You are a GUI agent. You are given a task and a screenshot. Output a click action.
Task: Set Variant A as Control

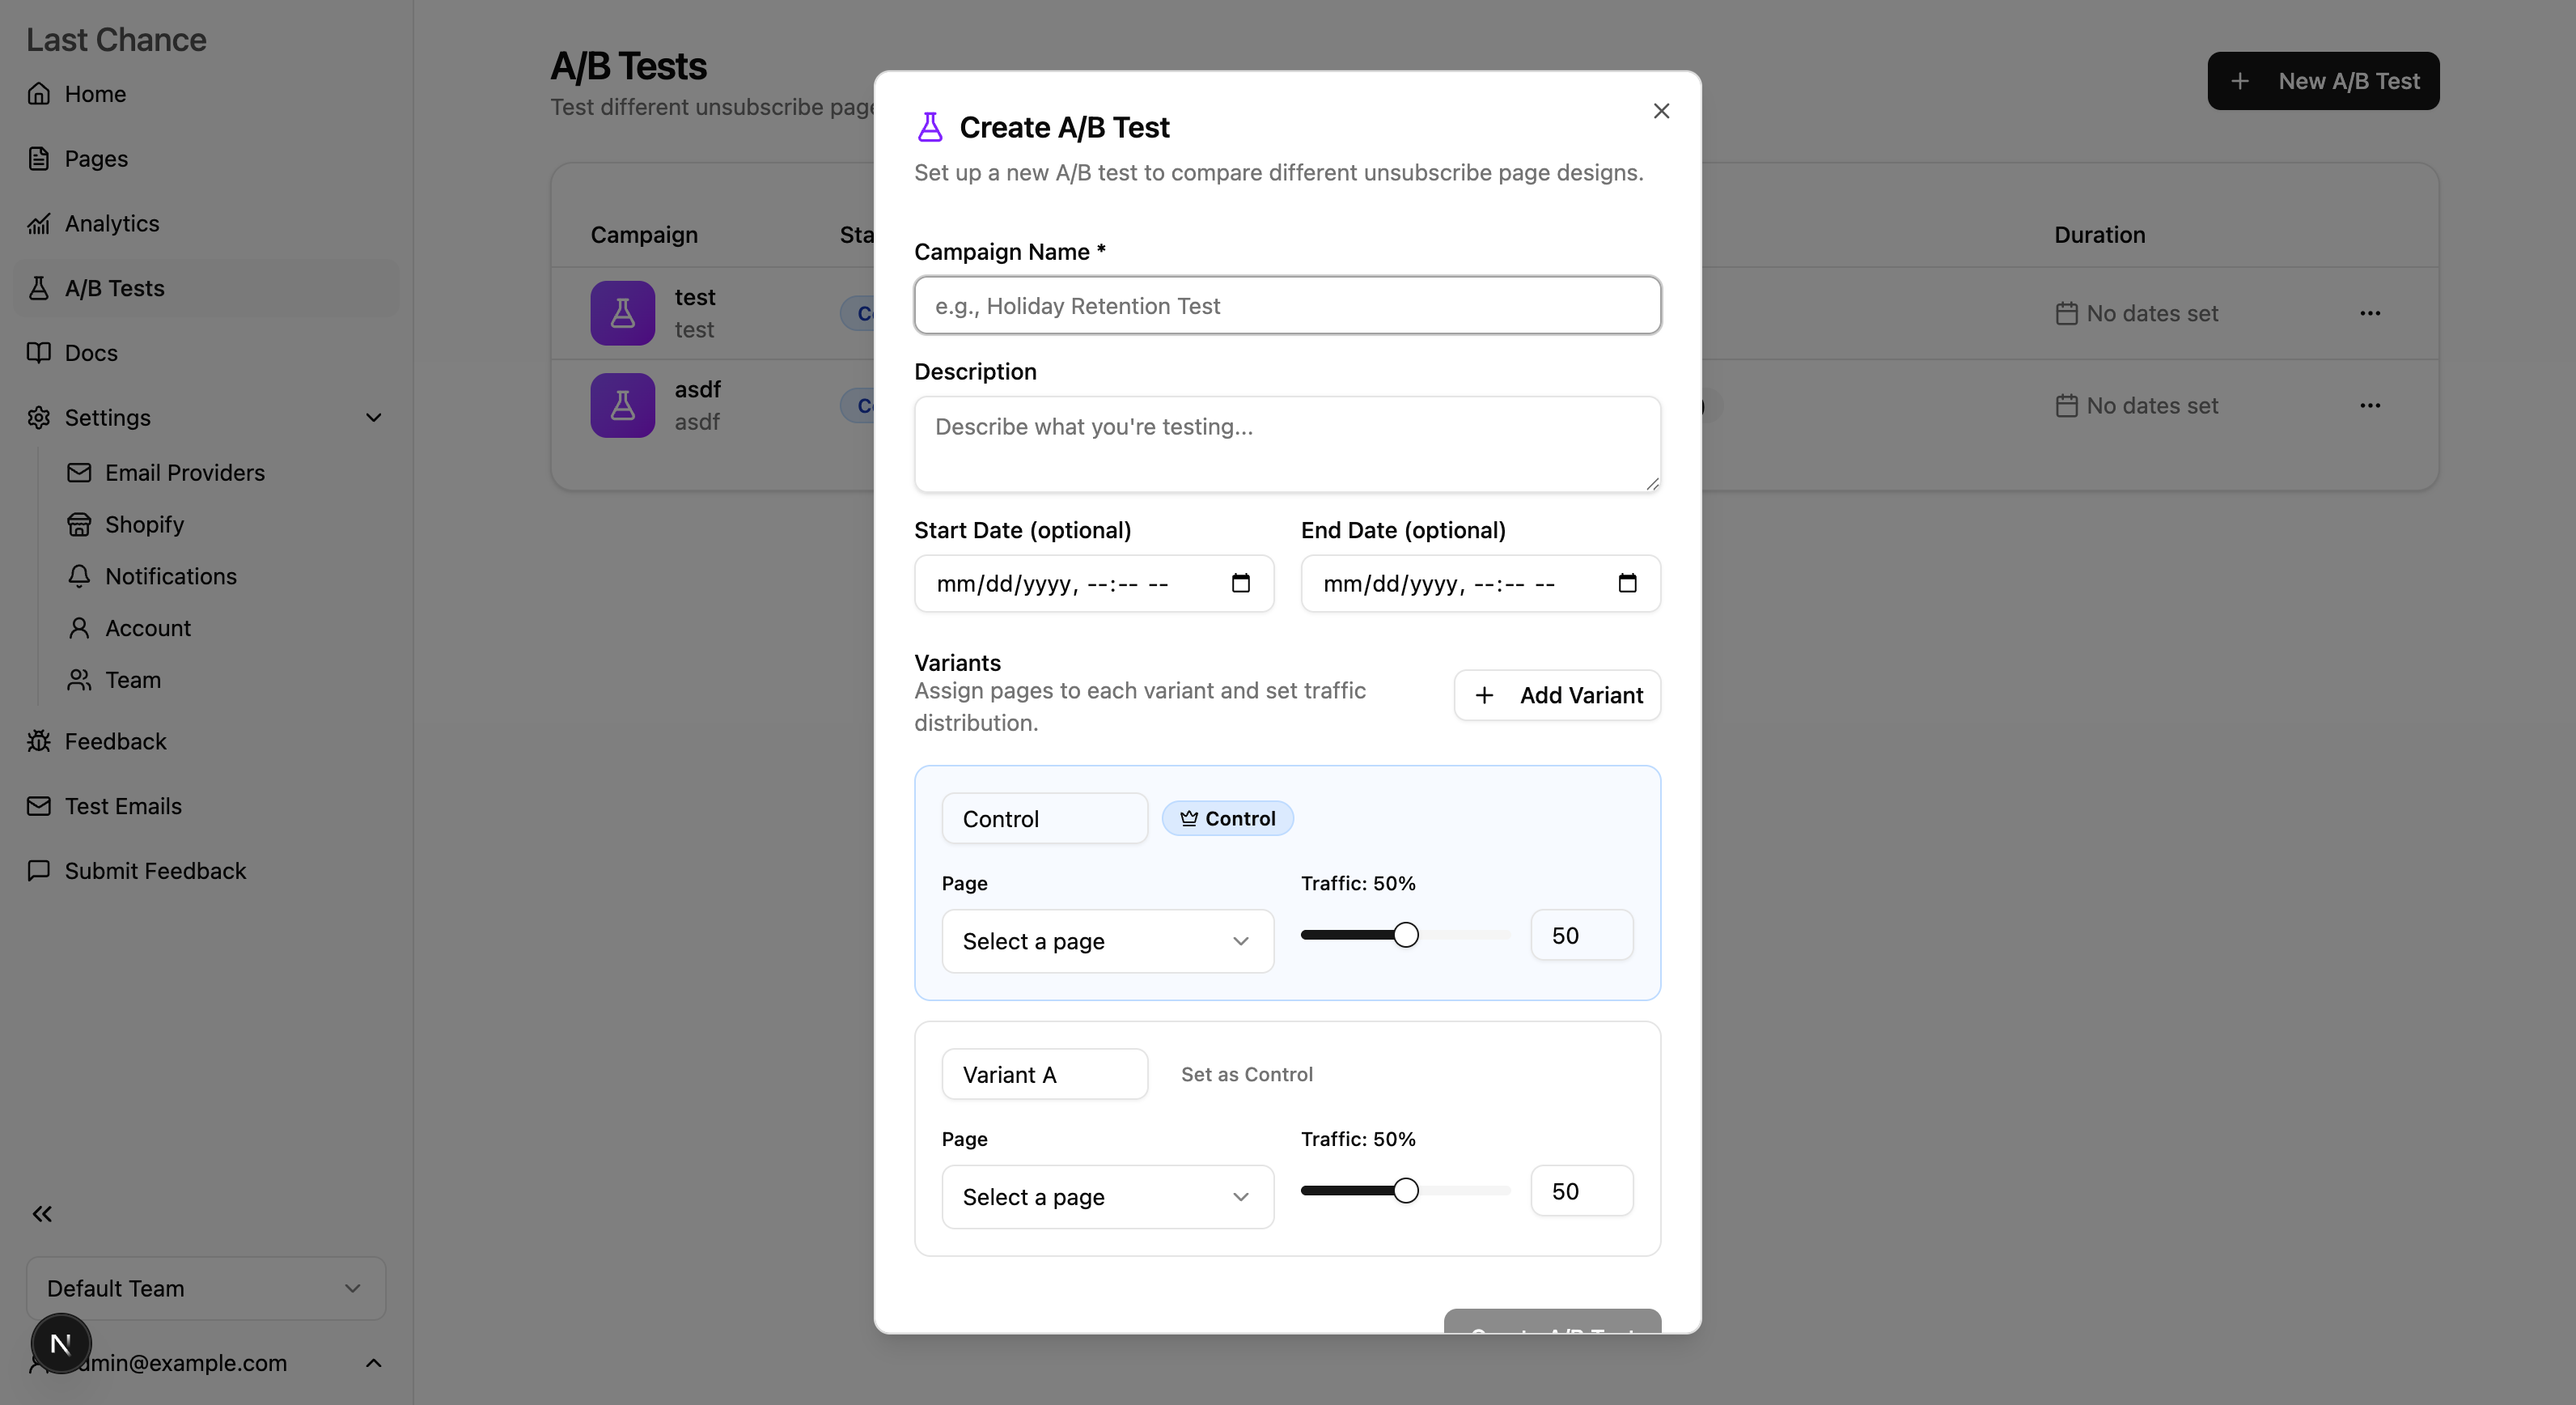tap(1246, 1074)
